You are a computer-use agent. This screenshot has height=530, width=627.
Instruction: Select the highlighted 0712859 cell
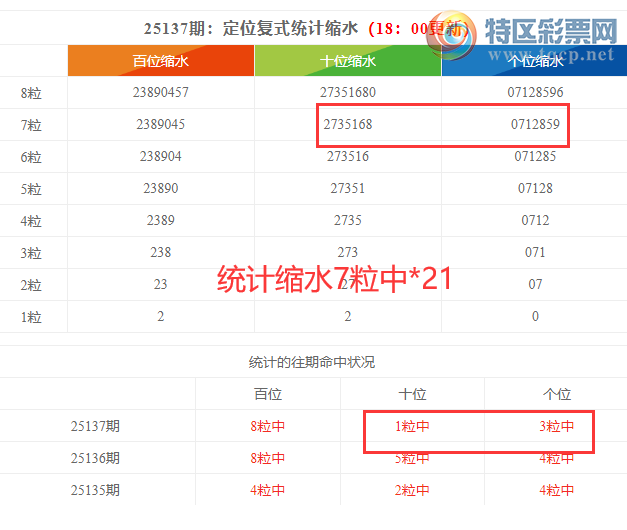535,126
